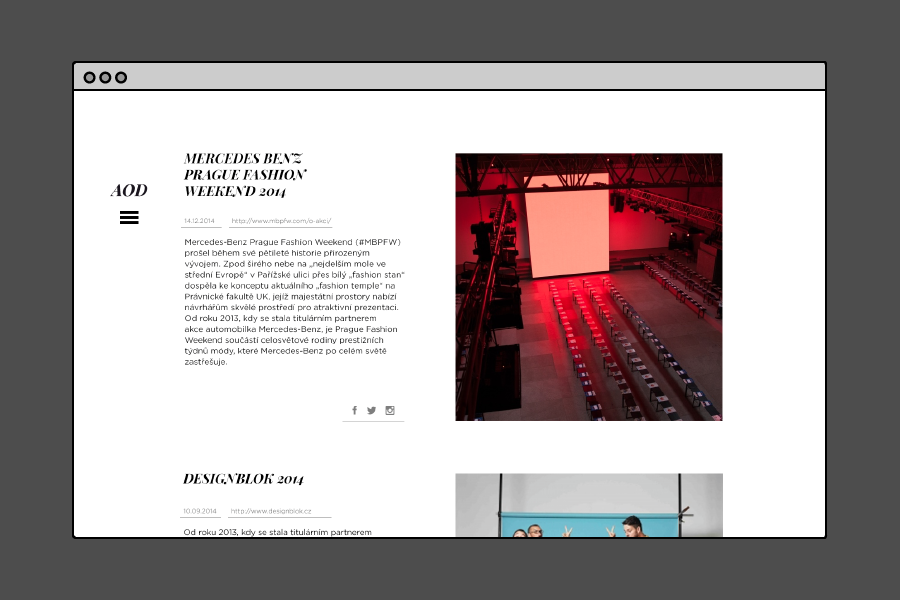Click the AOD logo
This screenshot has height=600, width=900.
pos(129,190)
